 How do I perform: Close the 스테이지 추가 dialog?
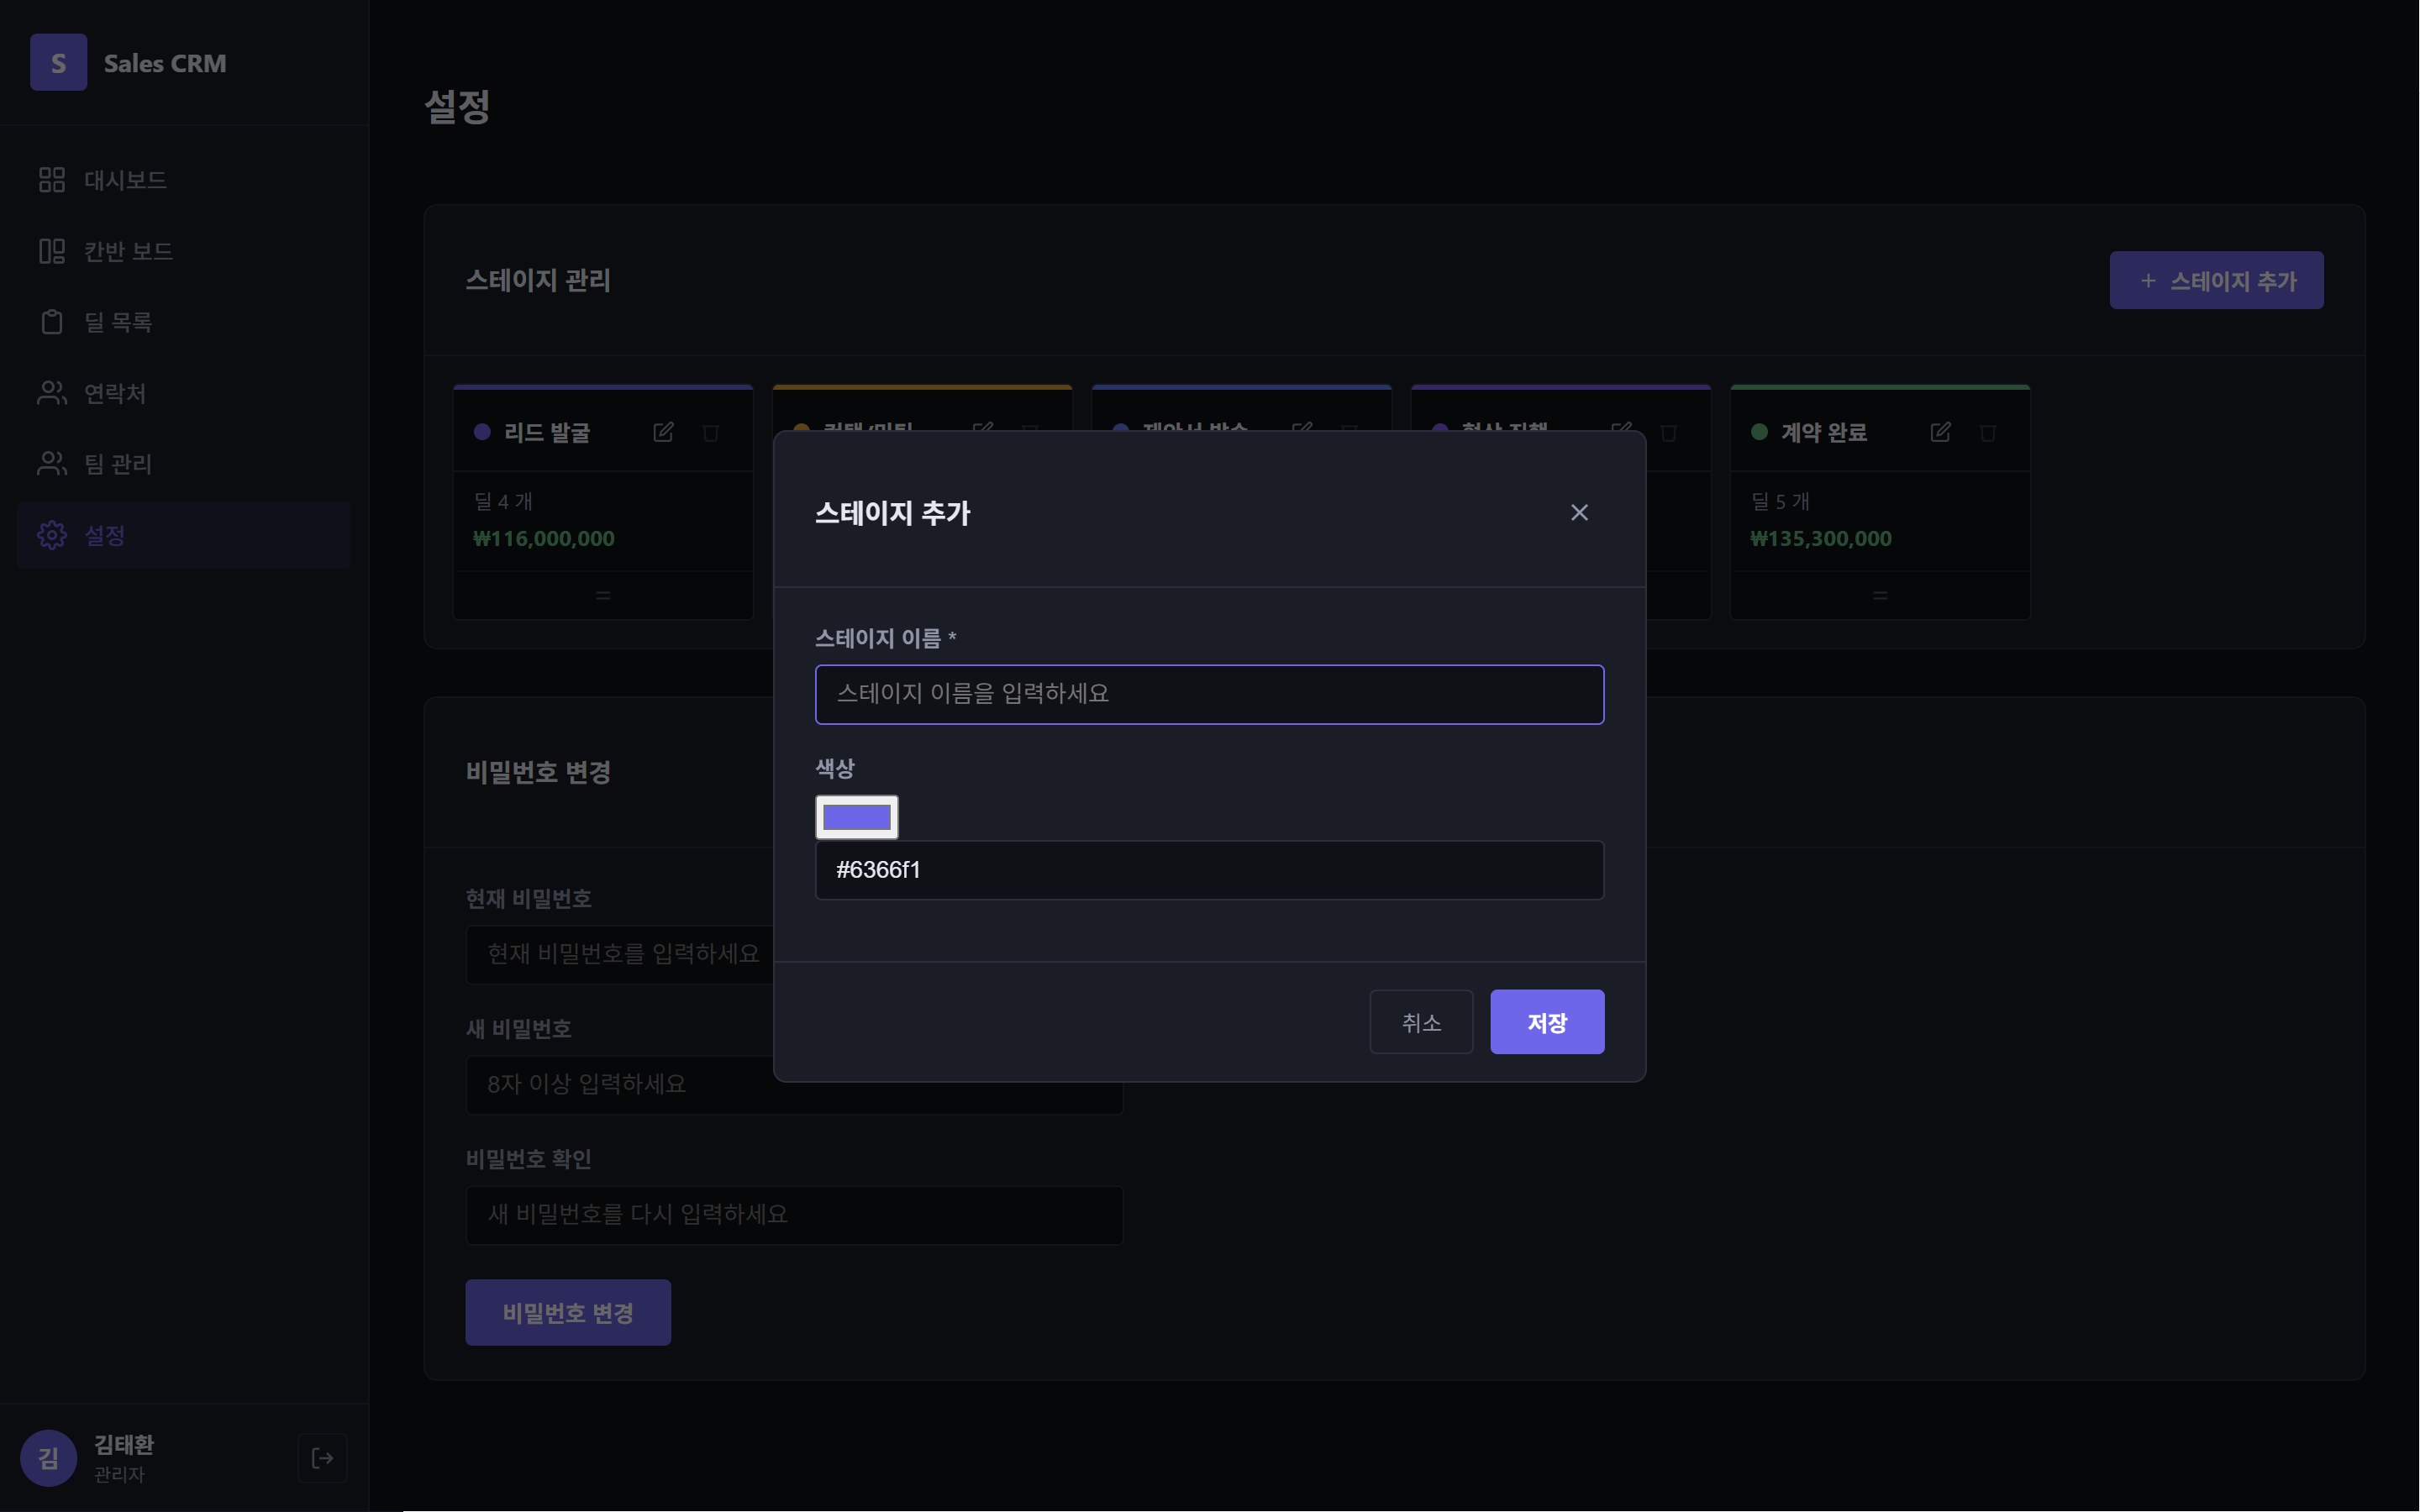pos(1579,513)
